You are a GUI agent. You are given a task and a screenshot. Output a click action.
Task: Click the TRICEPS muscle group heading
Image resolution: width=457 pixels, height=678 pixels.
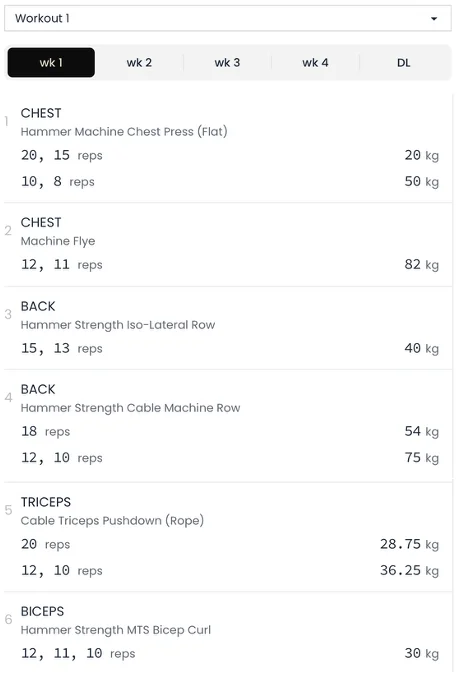point(46,502)
